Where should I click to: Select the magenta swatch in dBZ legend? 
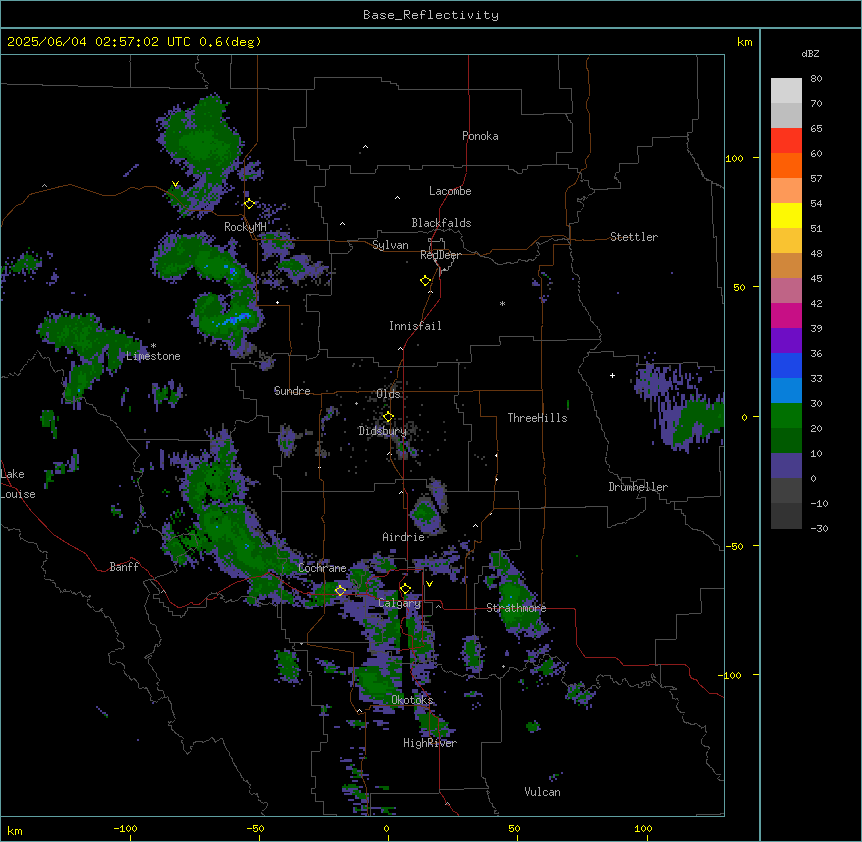pyautogui.click(x=786, y=315)
